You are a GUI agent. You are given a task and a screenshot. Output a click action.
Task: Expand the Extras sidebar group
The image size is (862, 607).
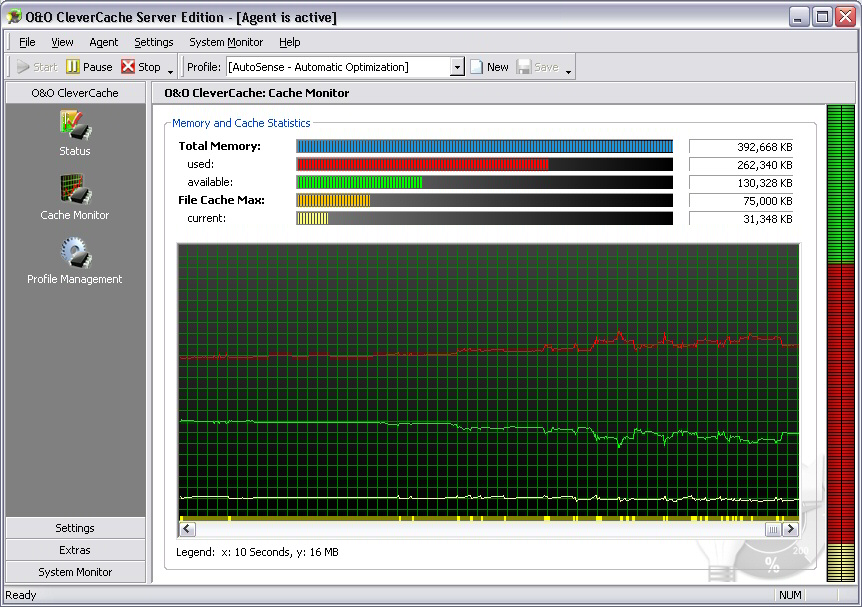click(75, 550)
